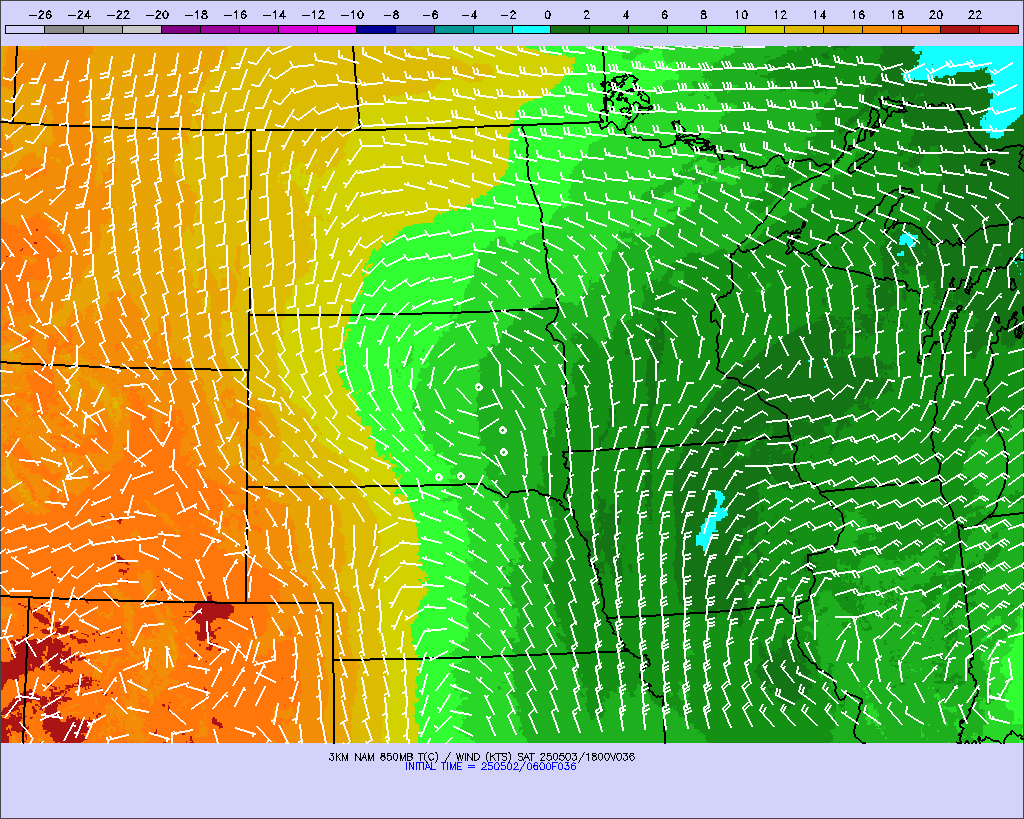Click the '-24' scale label
This screenshot has height=819, width=1024.
click(80, 14)
